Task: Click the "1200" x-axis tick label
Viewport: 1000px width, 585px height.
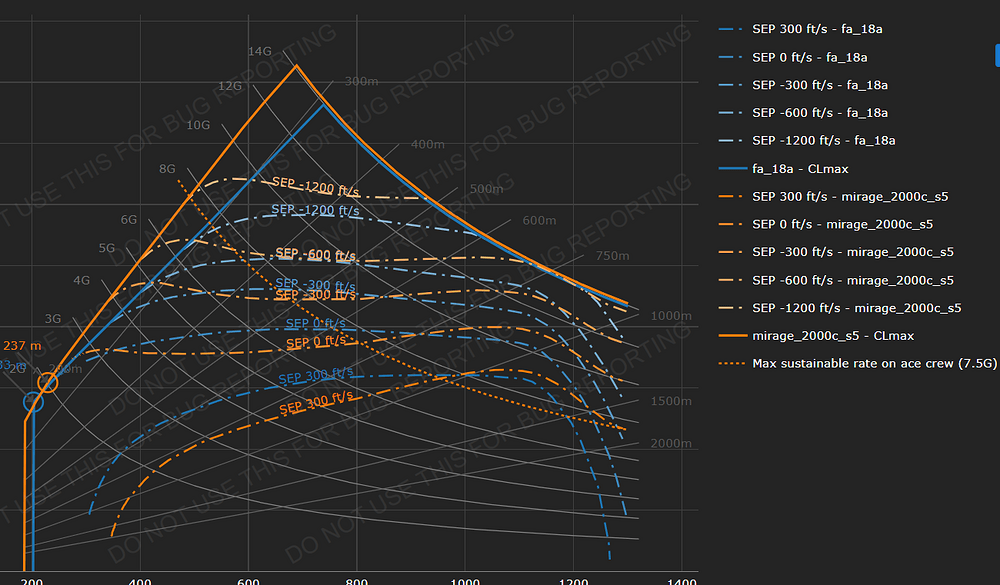Action: point(573,581)
